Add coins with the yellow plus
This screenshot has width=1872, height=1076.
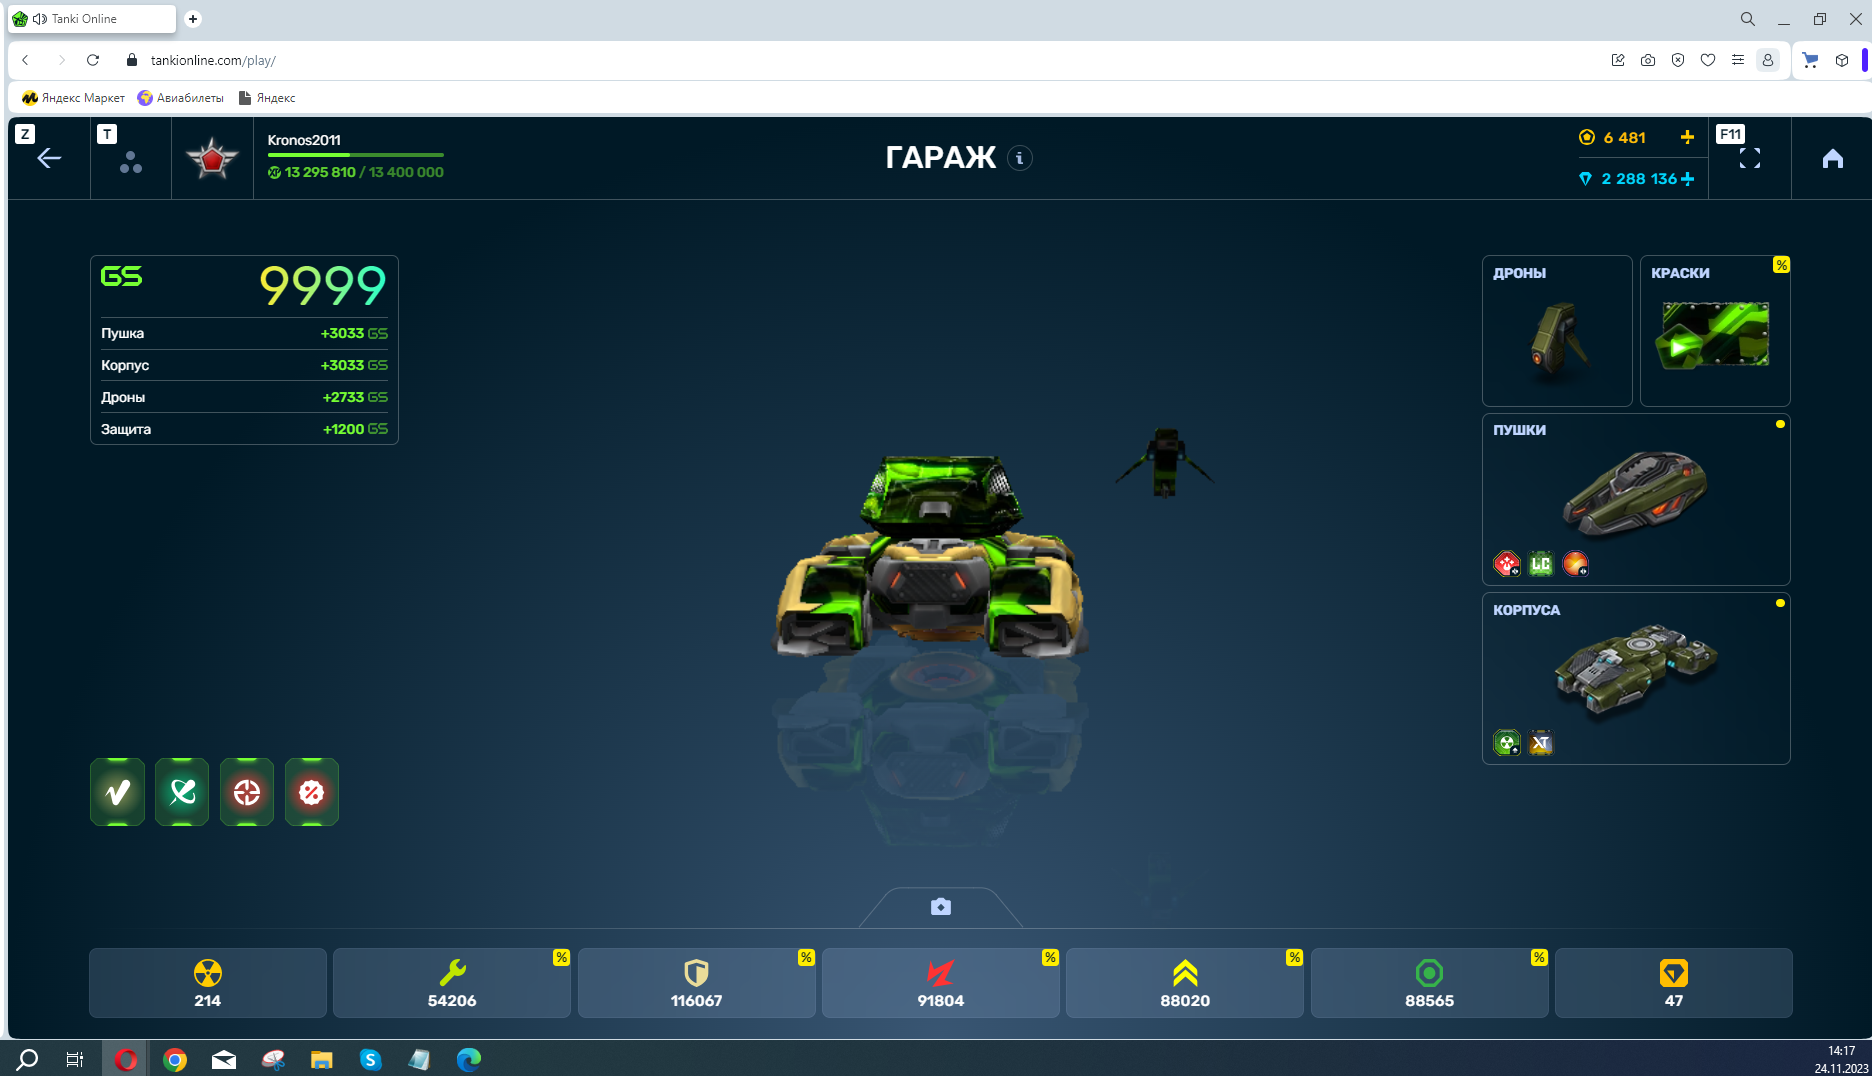(x=1687, y=137)
